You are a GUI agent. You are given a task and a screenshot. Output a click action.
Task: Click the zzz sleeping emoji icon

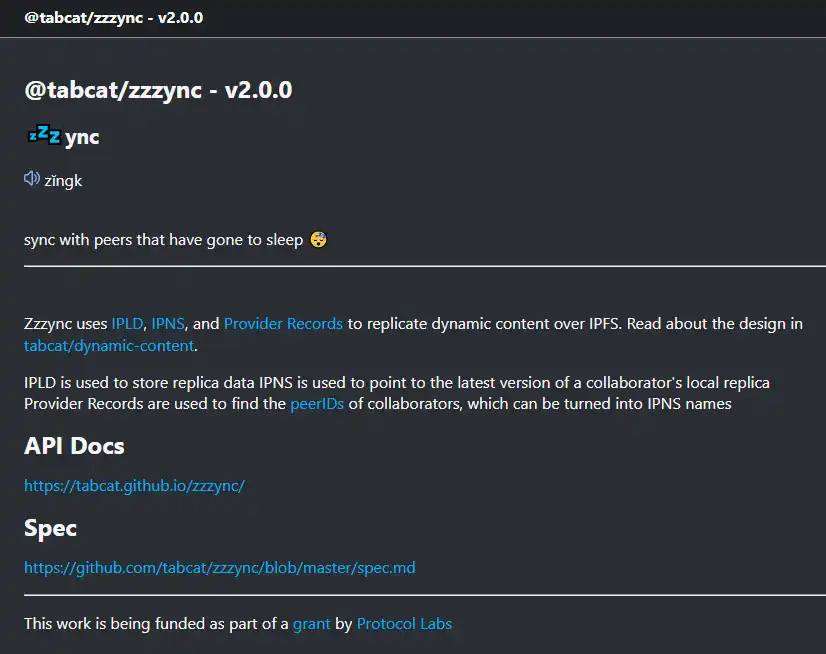43,135
